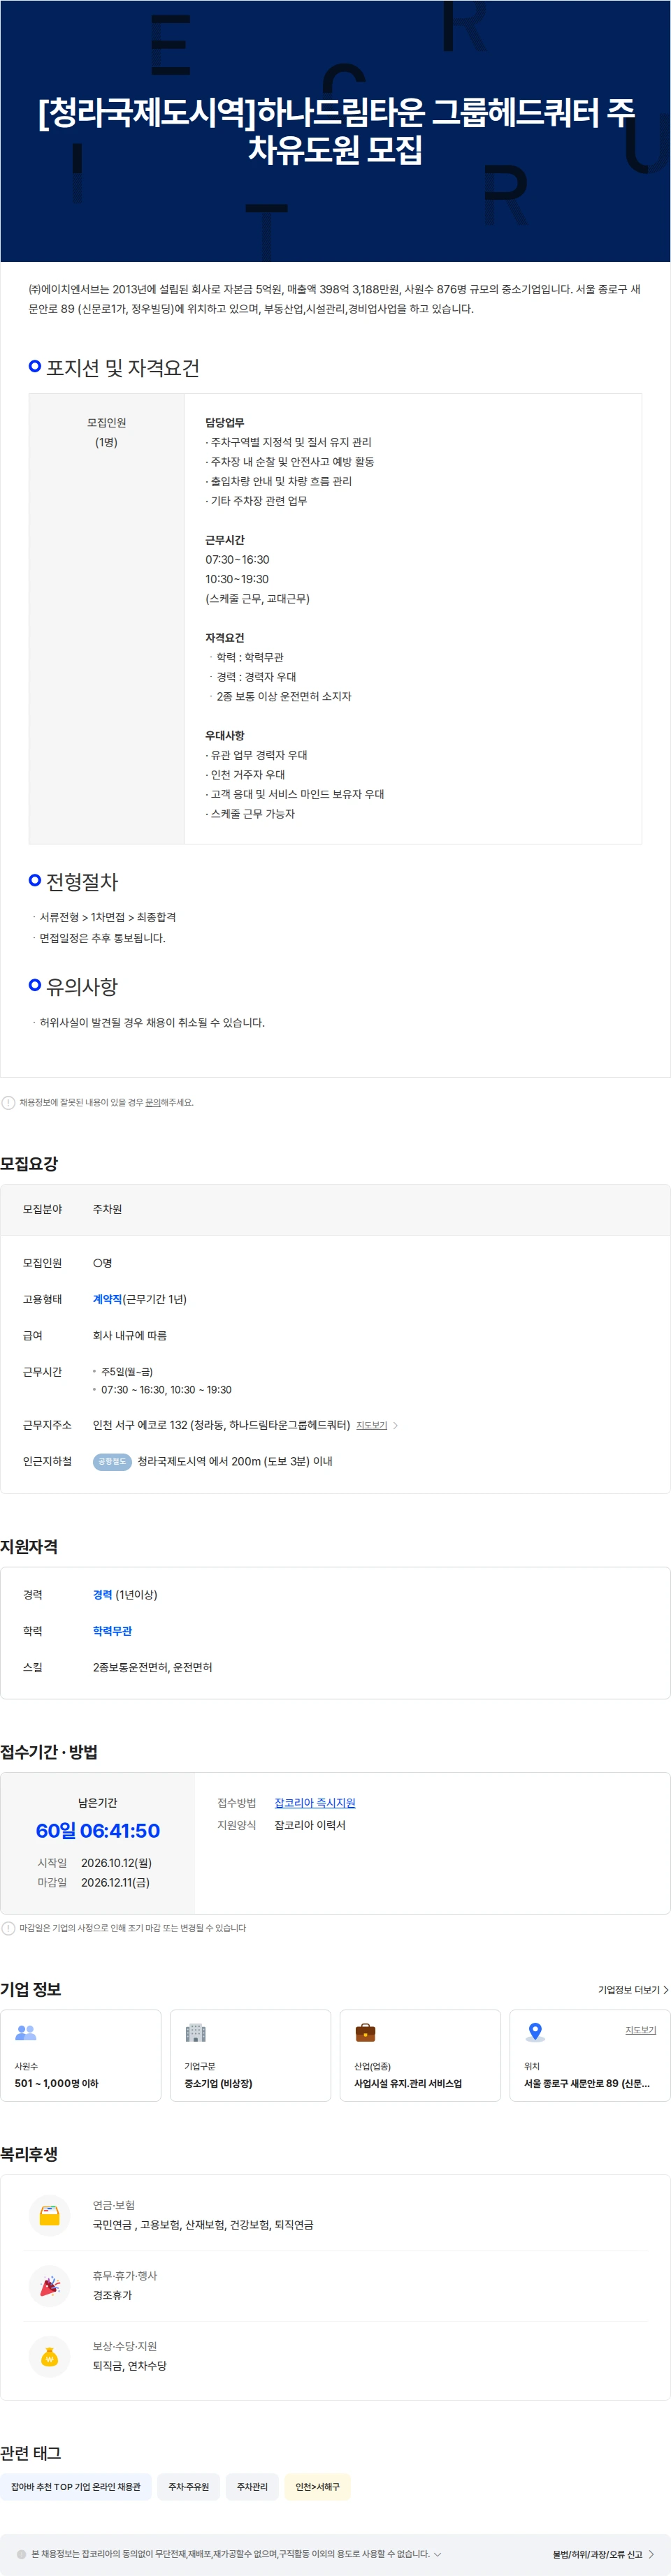This screenshot has height=2576, width=671.
Task: Select the 인천>서해구 tag
Action: click(317, 2487)
